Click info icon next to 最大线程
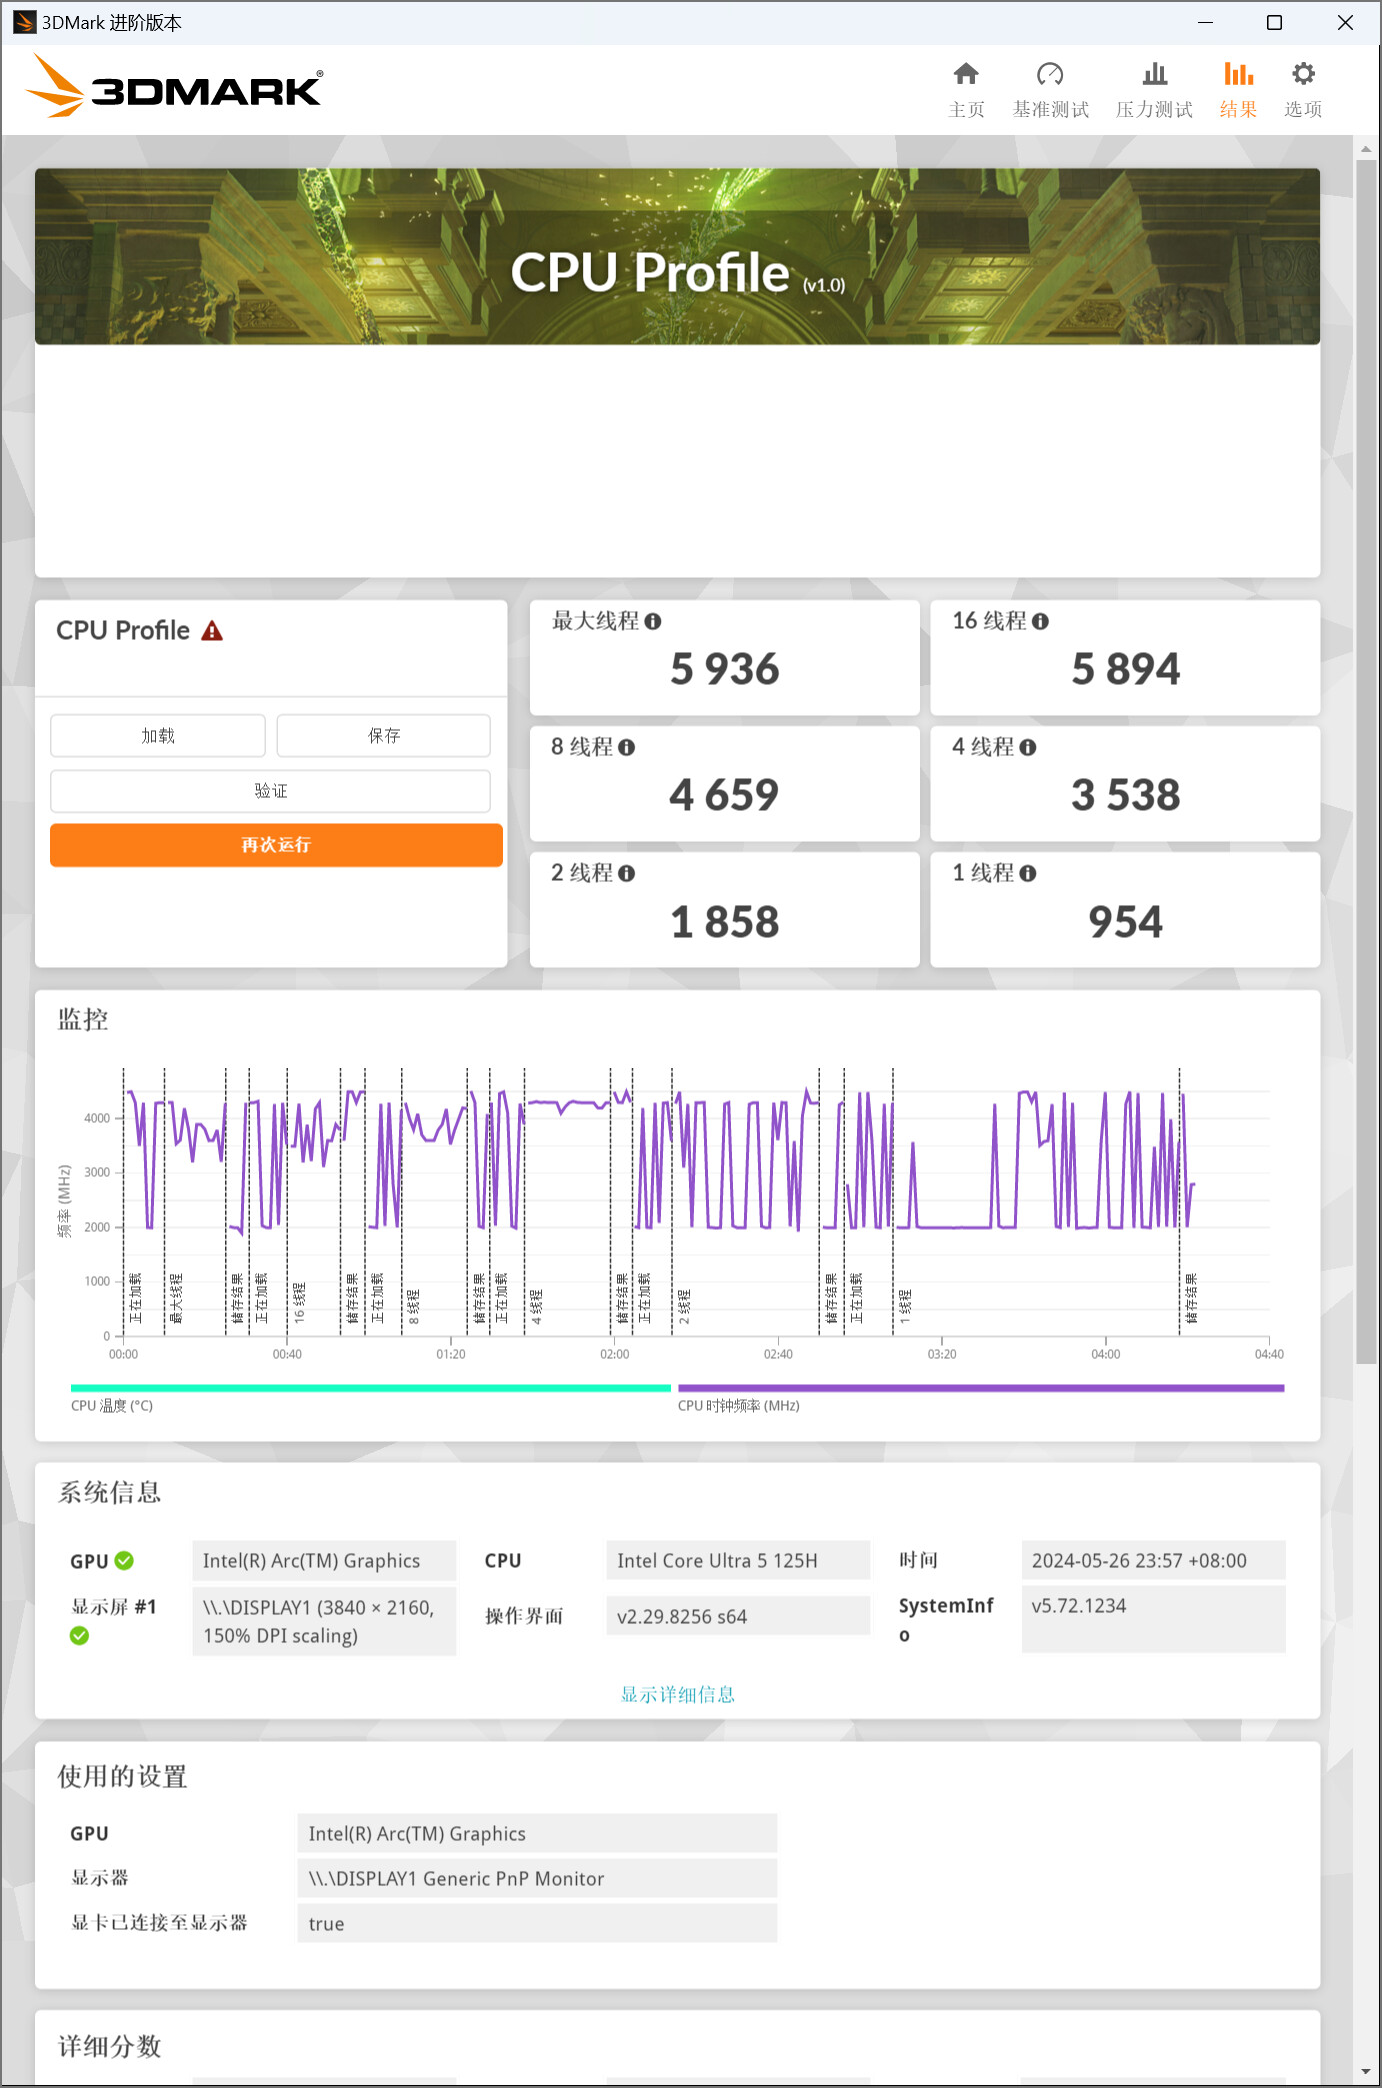 click(x=653, y=622)
